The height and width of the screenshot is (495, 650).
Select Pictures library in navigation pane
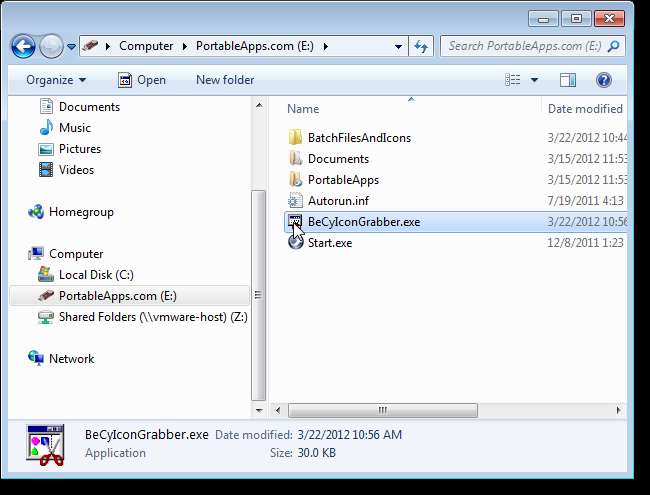click(x=80, y=149)
